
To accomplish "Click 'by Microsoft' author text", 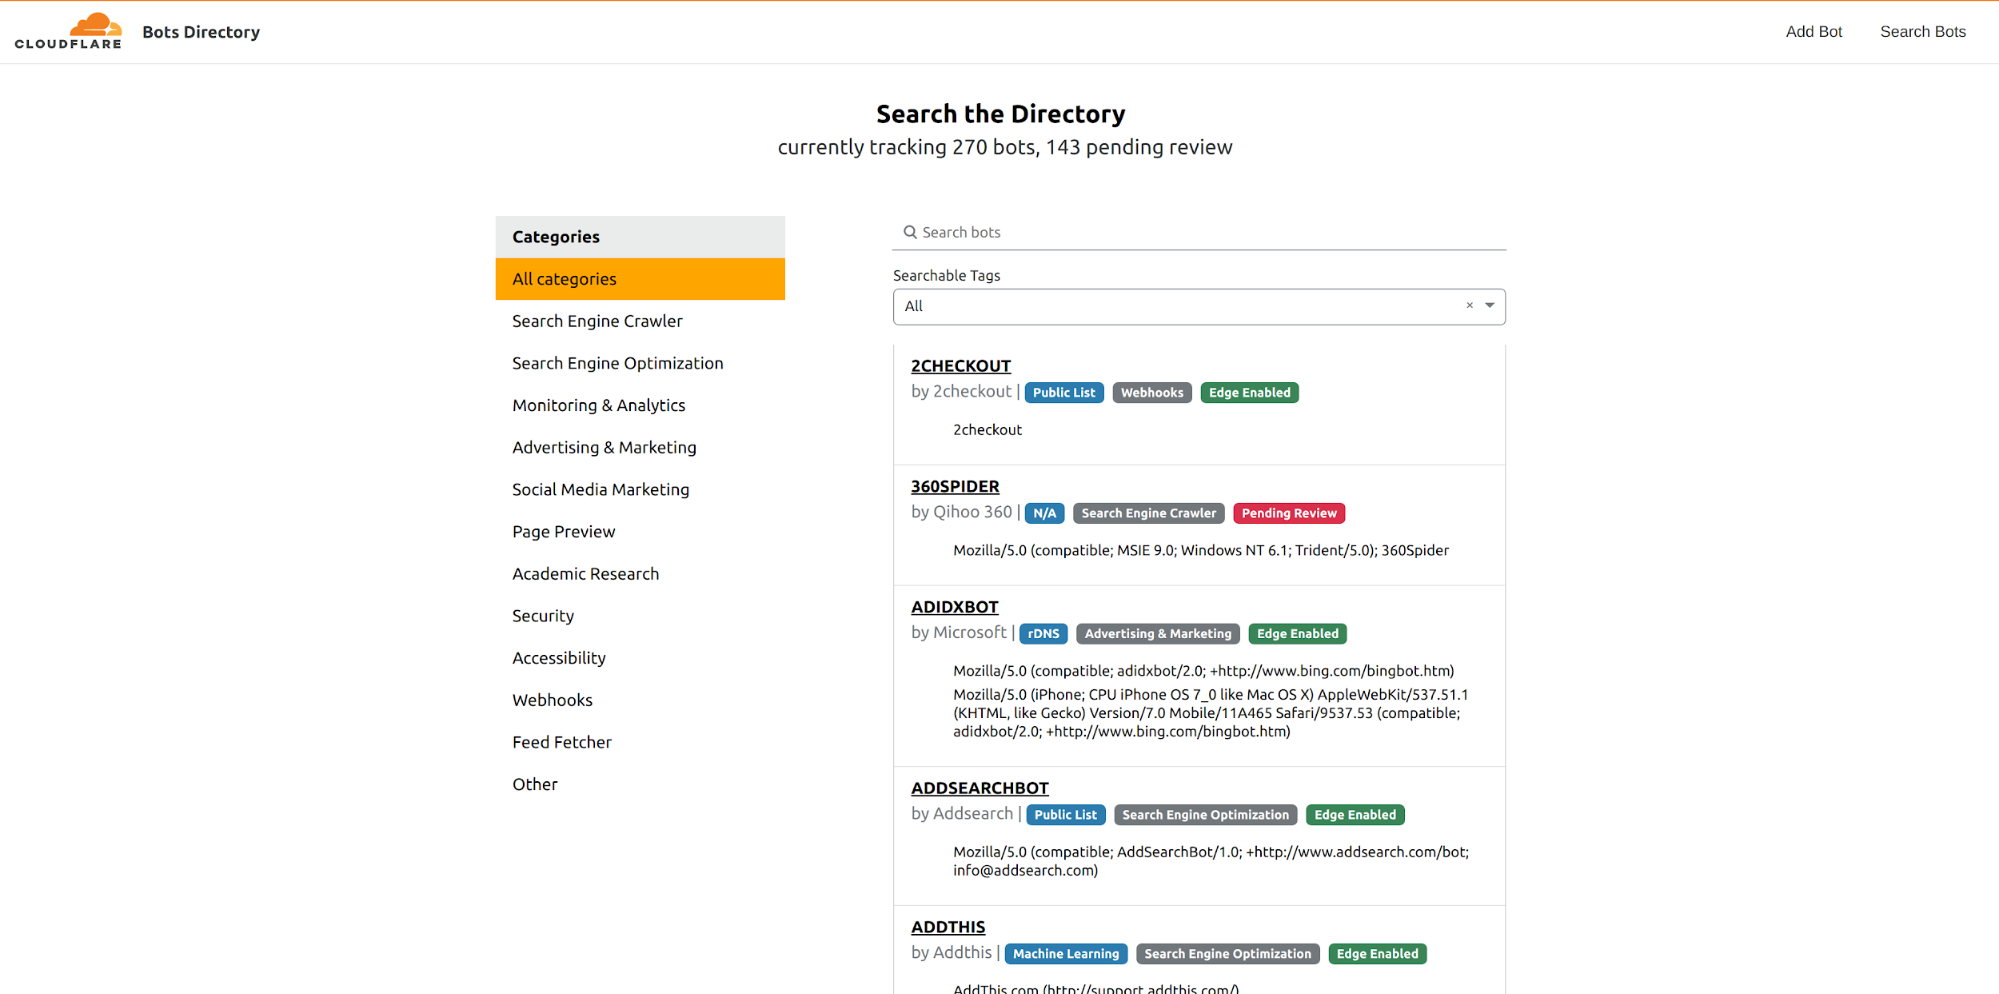I will pos(958,633).
